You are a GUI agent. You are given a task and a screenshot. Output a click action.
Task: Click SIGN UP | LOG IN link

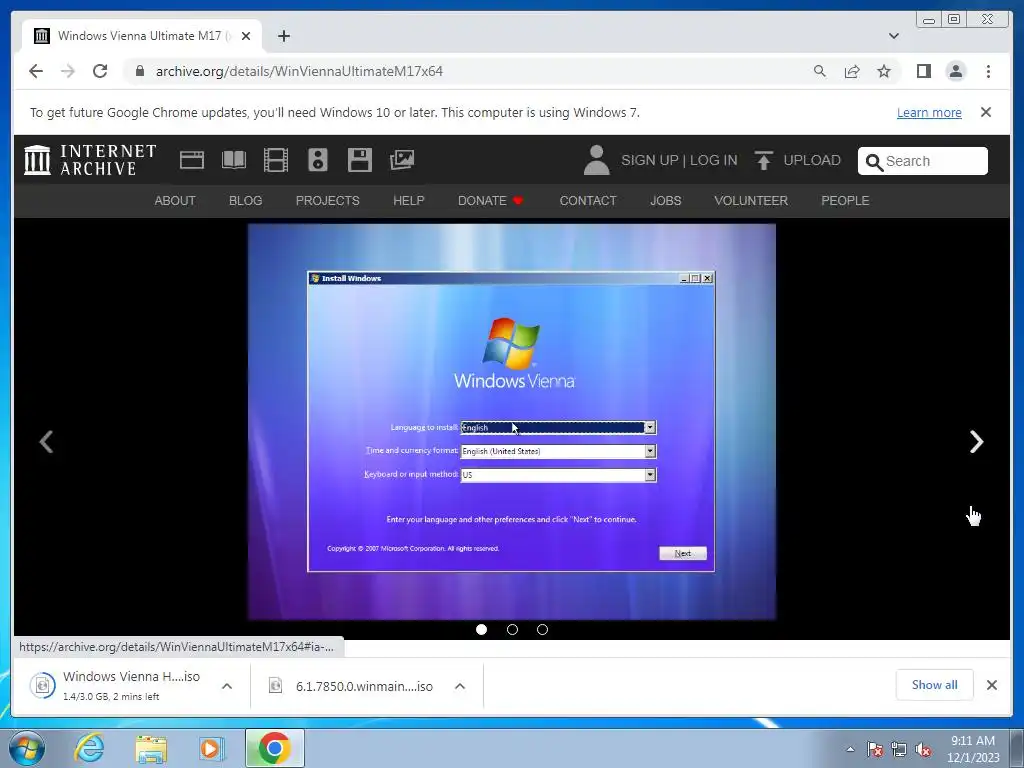pyautogui.click(x=679, y=161)
